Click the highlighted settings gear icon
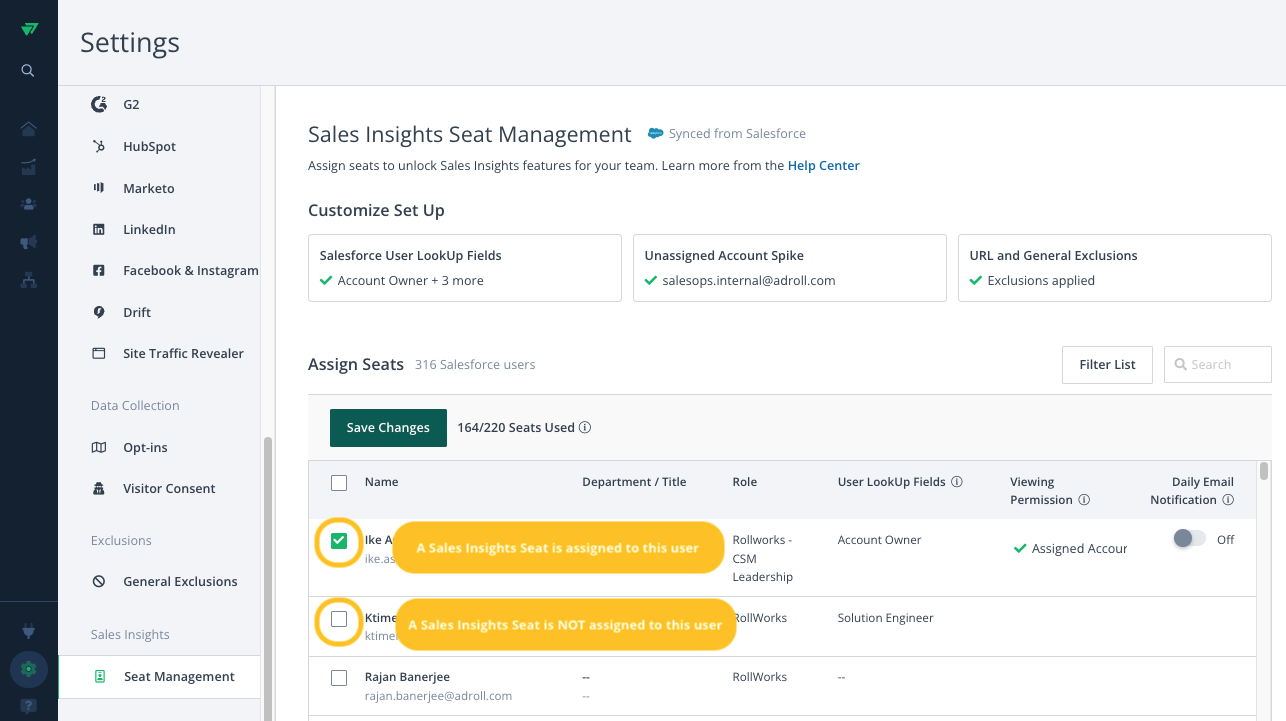Viewport: 1286px width, 721px height. coord(29,669)
